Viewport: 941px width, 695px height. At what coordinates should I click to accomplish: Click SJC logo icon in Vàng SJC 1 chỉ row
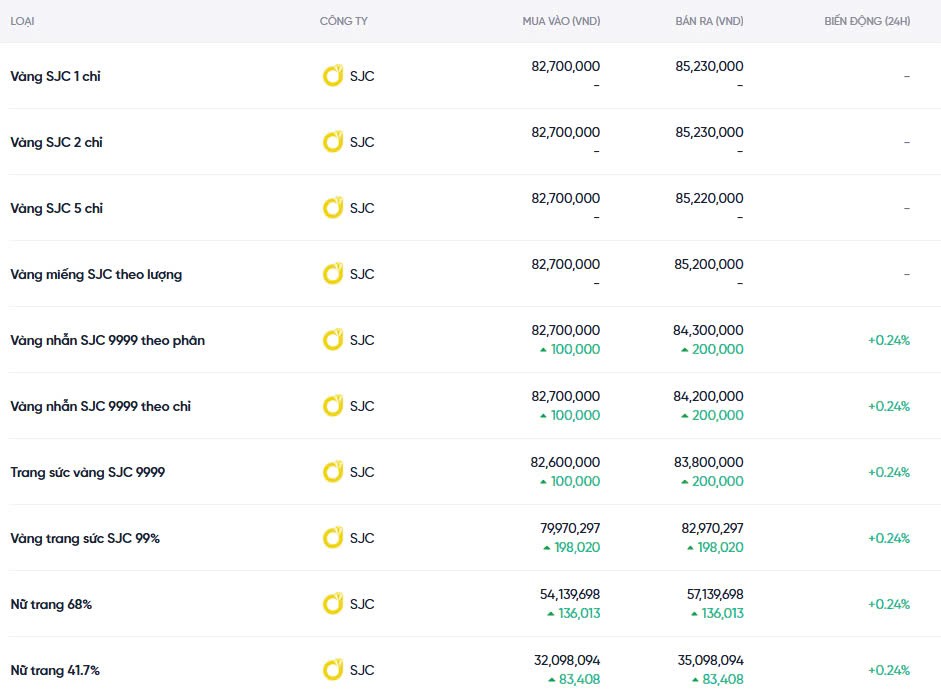332,76
